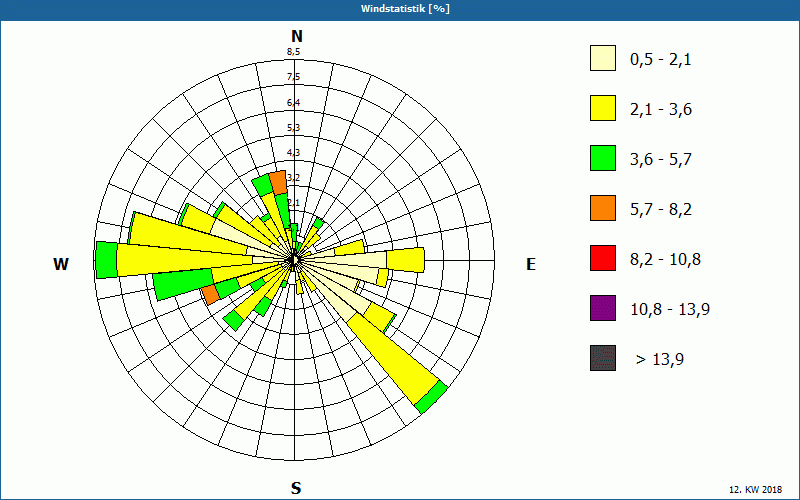Click the S compass label
The image size is (800, 500).
click(296, 488)
